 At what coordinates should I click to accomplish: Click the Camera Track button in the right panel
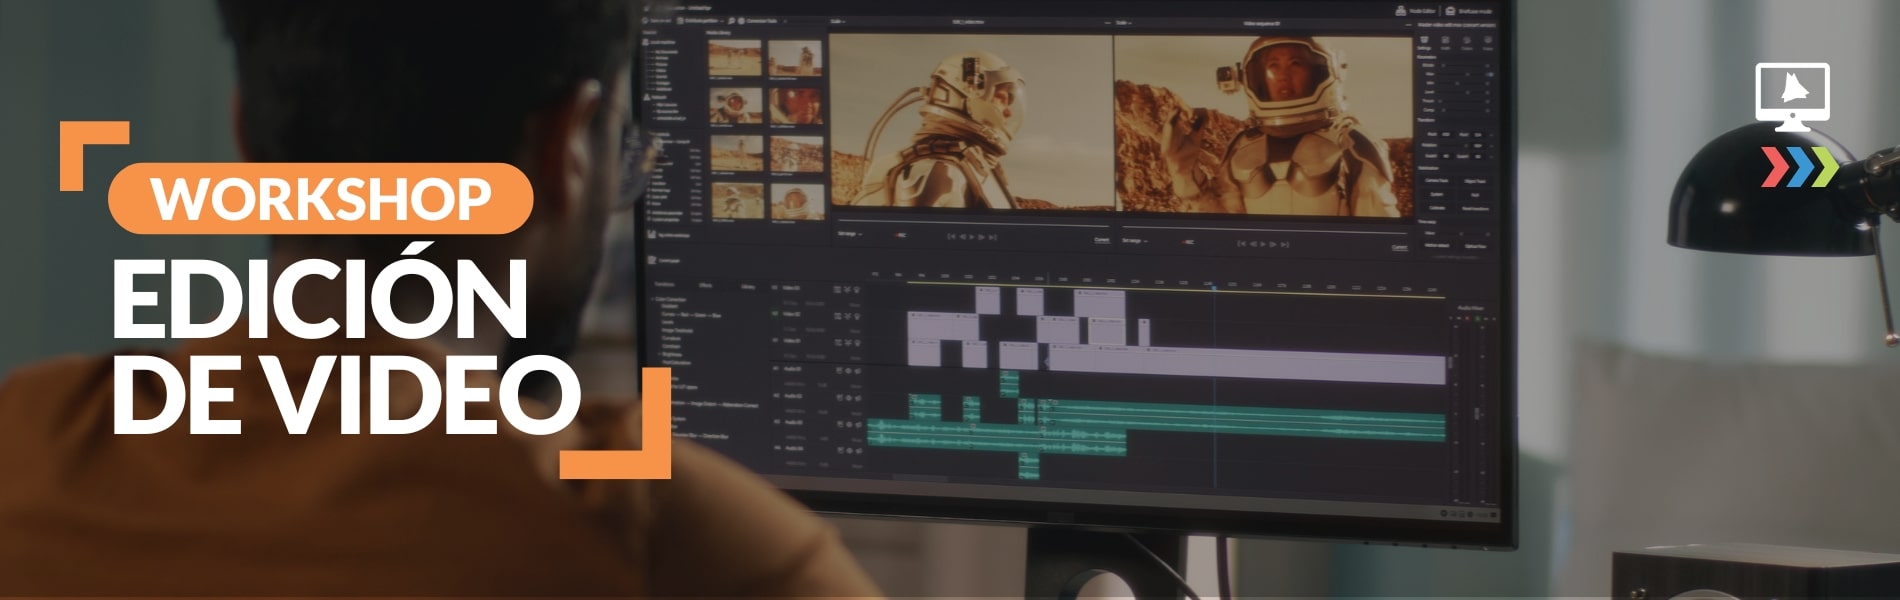[1436, 181]
